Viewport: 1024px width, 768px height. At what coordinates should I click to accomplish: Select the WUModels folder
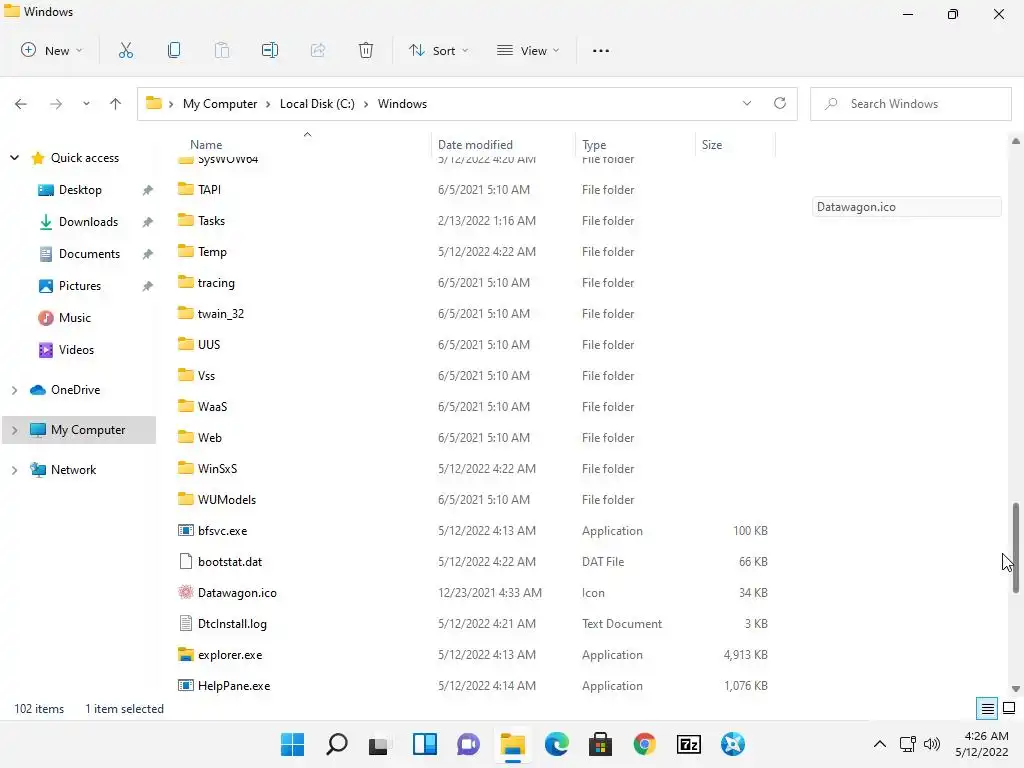[227, 500]
